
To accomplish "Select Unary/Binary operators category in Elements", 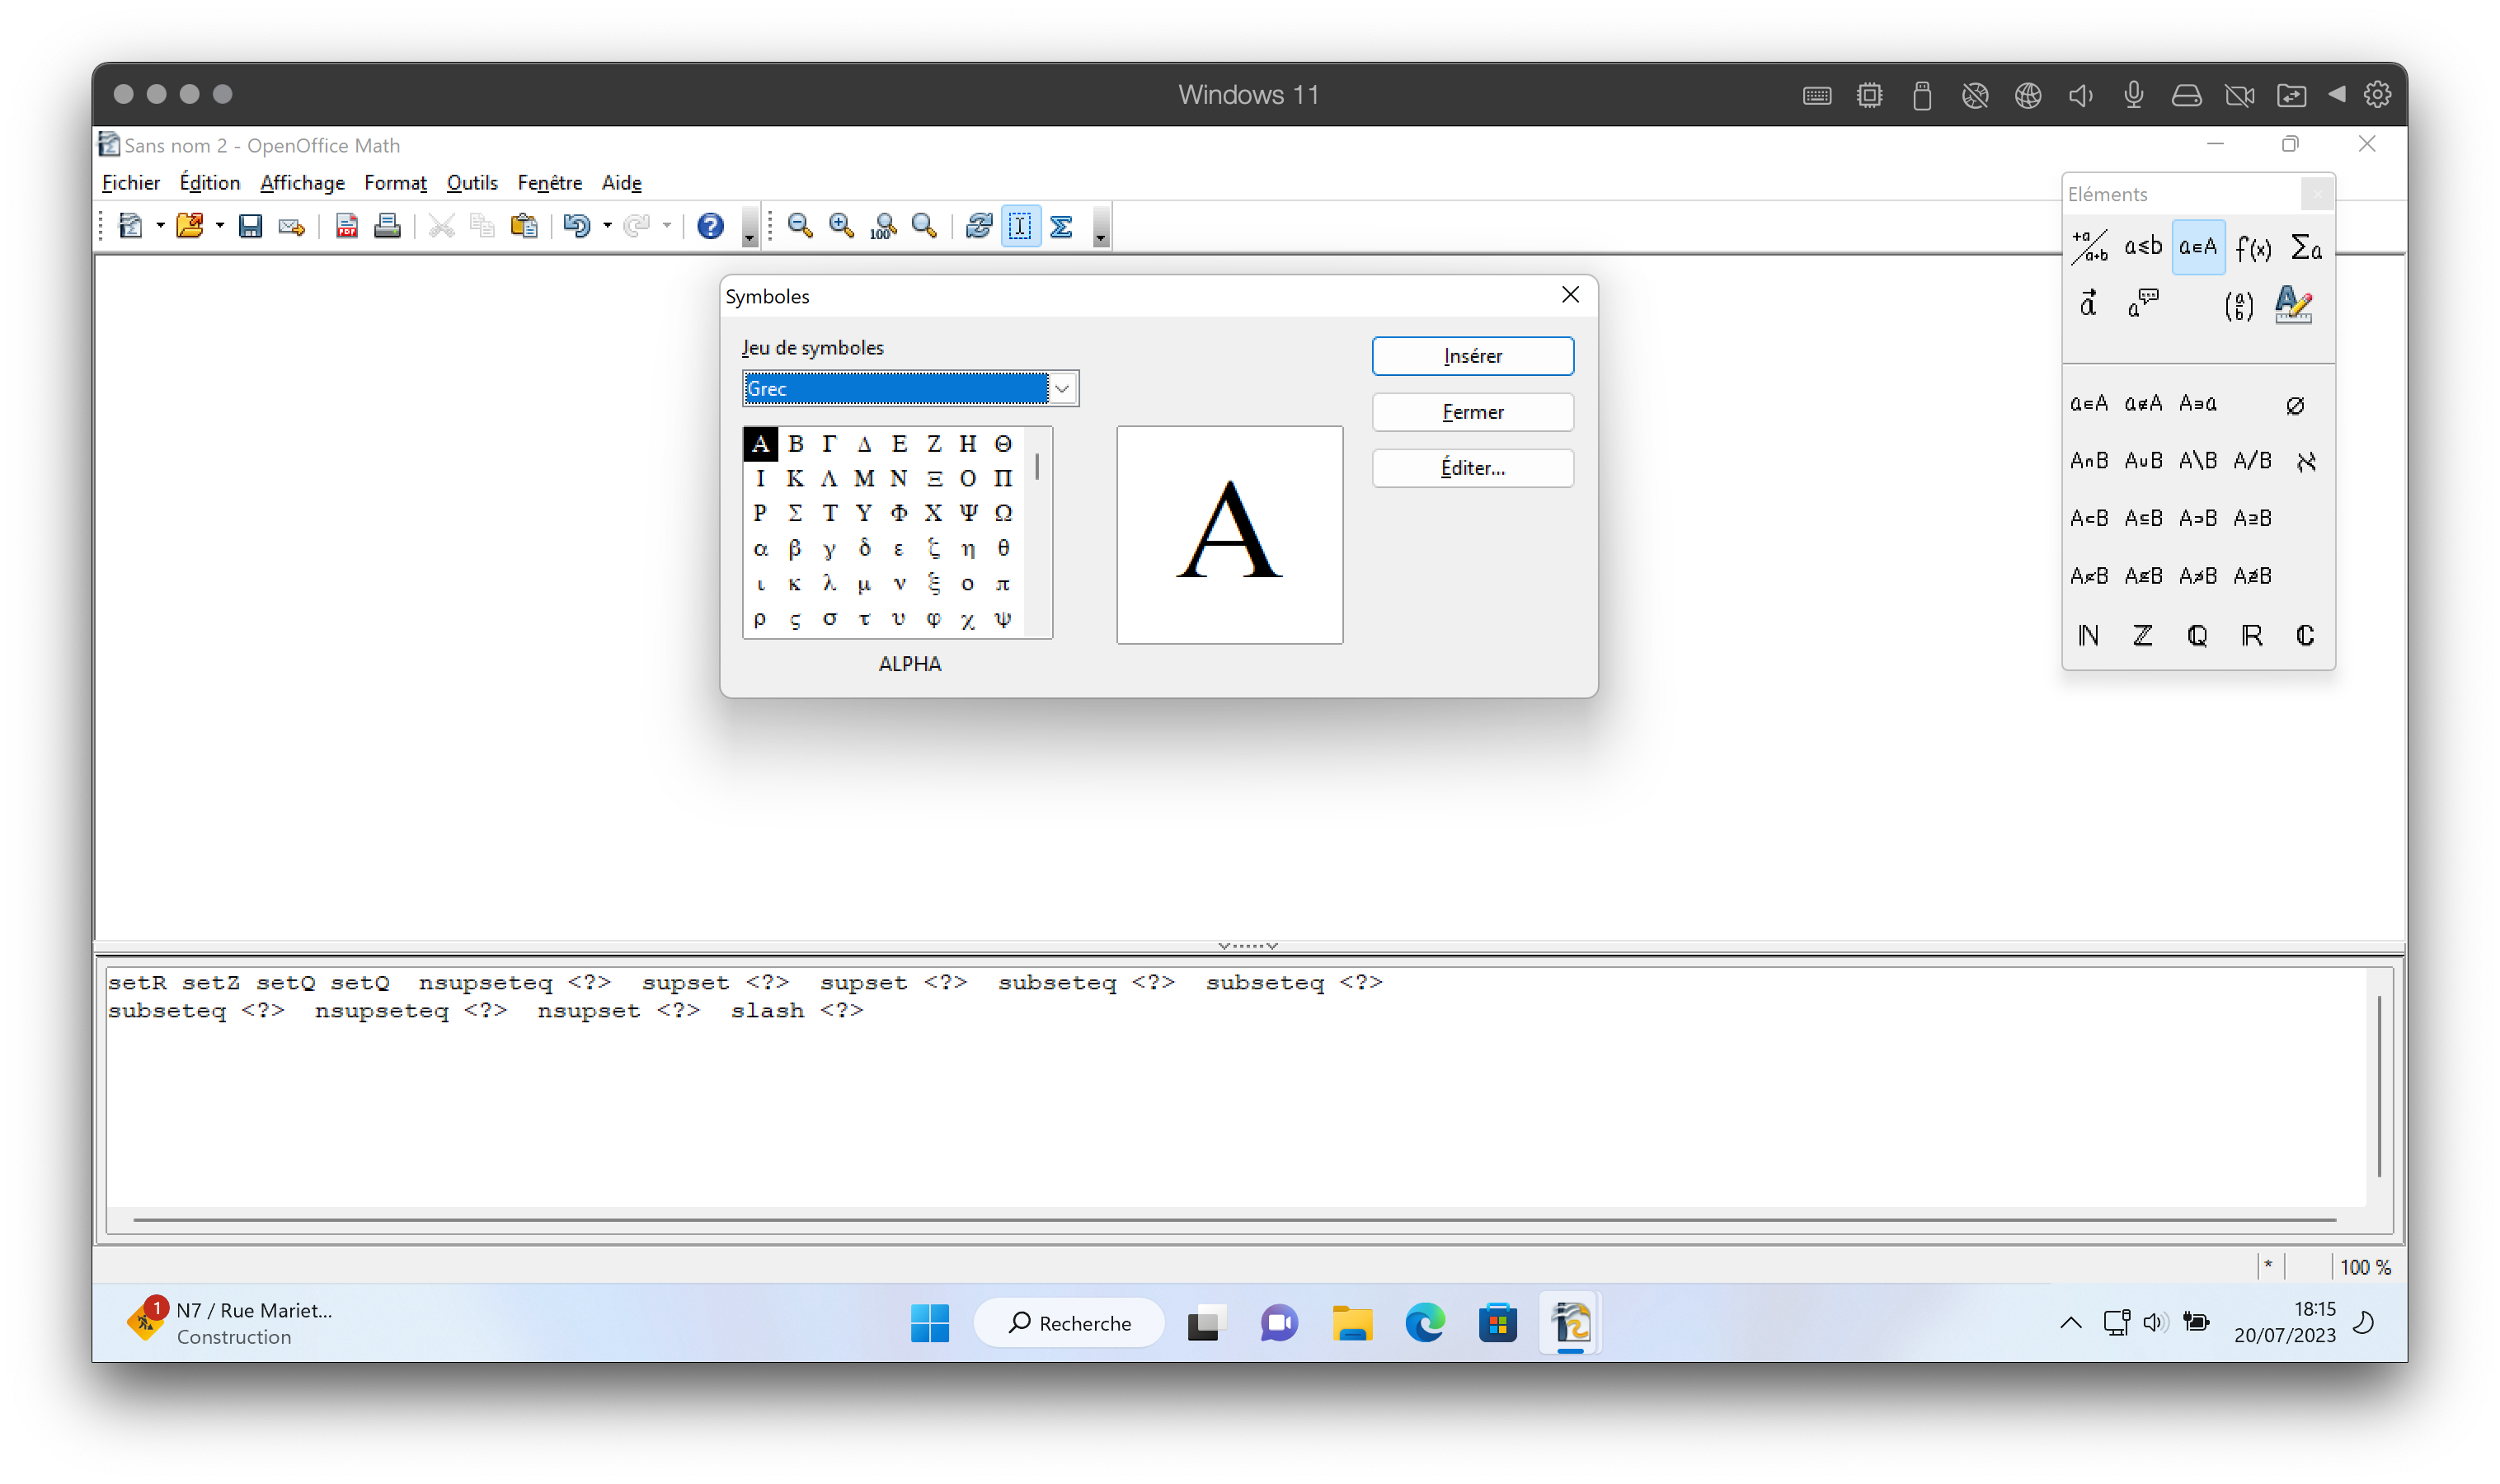I will 2089,247.
